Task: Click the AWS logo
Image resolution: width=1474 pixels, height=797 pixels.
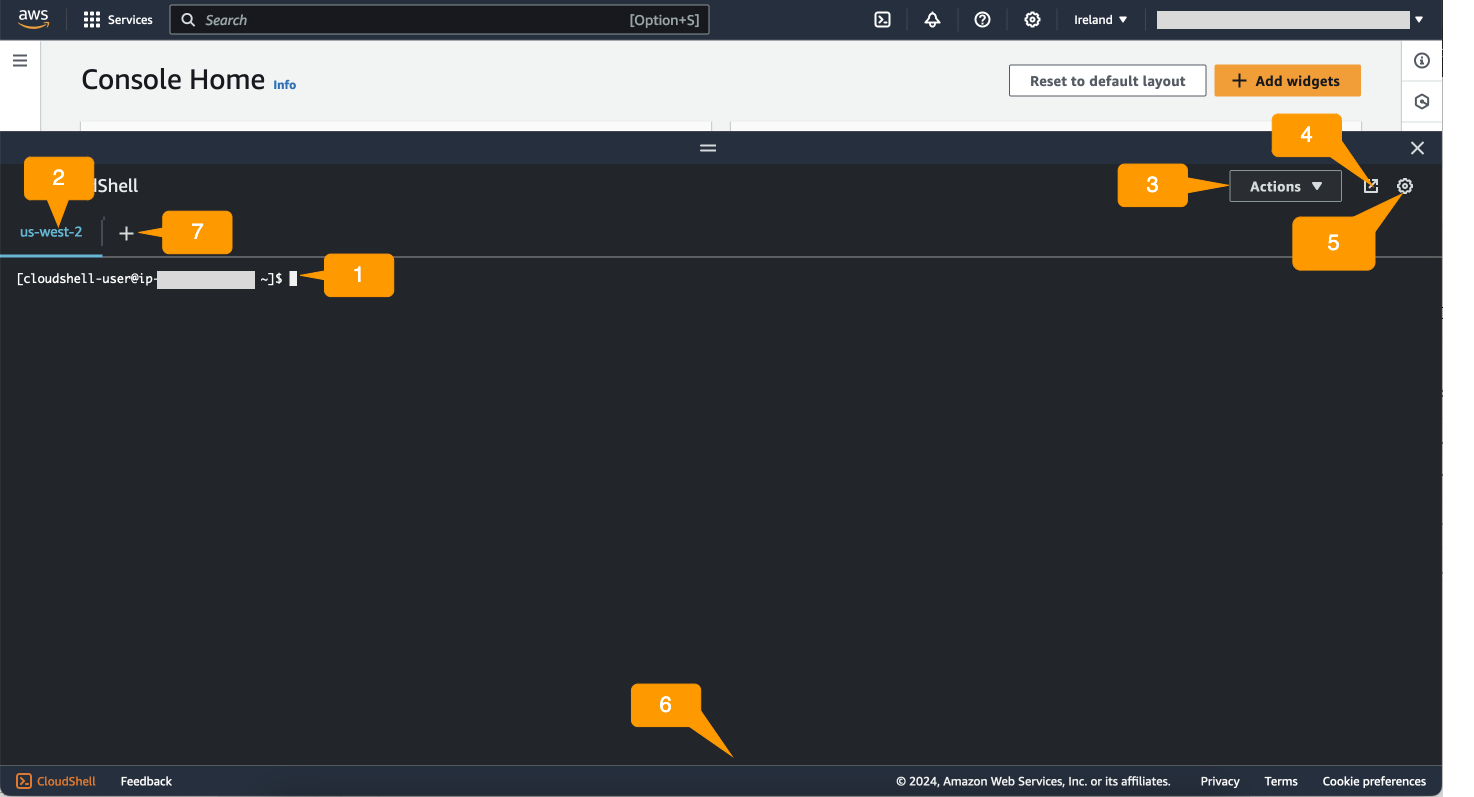Action: [33, 19]
